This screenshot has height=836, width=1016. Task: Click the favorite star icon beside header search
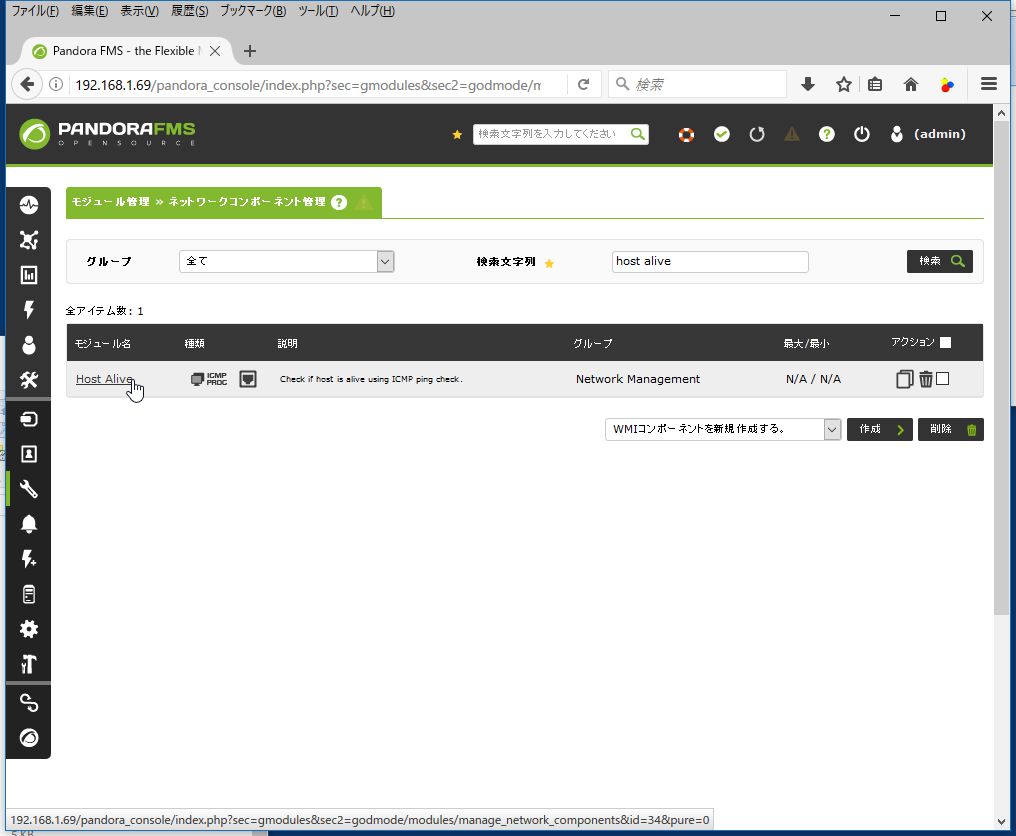[457, 135]
